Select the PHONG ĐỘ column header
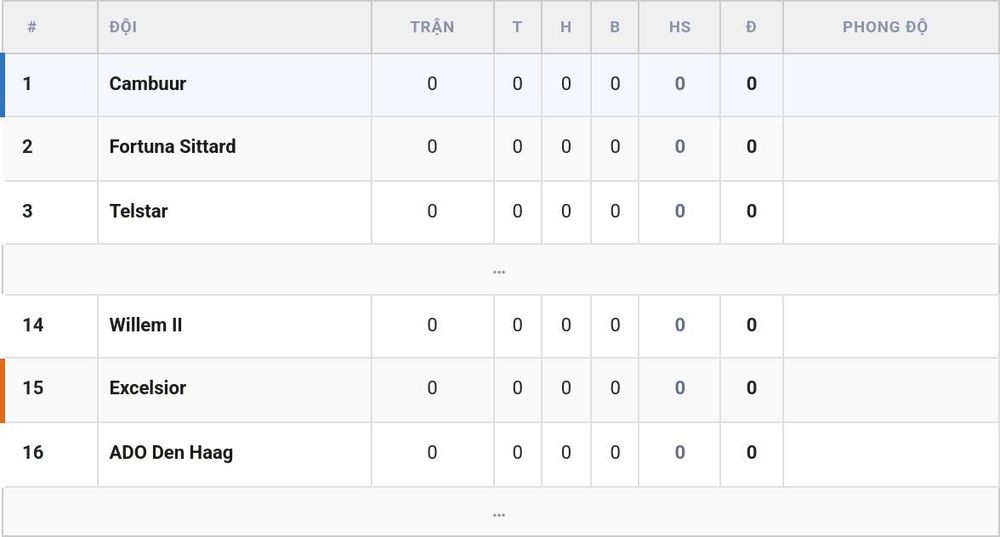 [x=885, y=27]
